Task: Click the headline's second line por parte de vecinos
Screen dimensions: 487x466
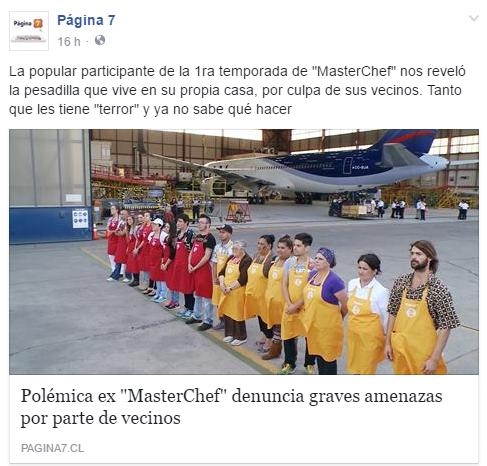Action: (x=101, y=418)
